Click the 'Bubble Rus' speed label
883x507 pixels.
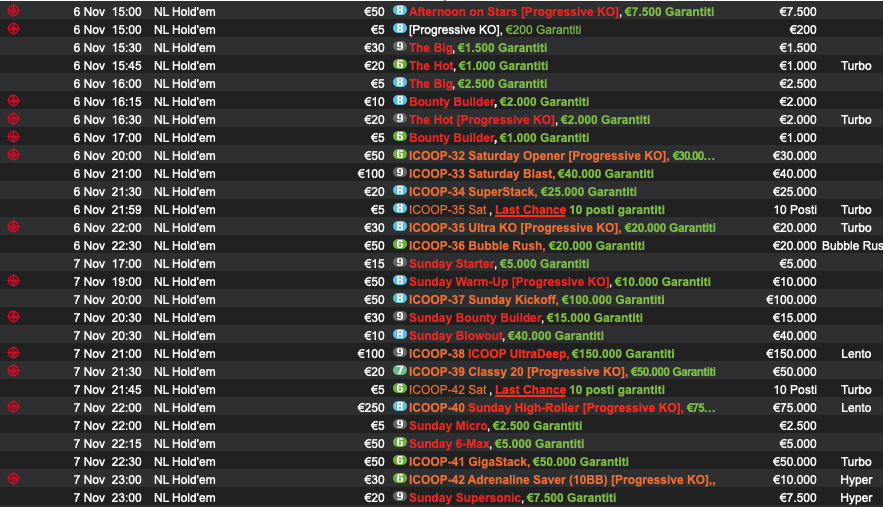(852, 246)
